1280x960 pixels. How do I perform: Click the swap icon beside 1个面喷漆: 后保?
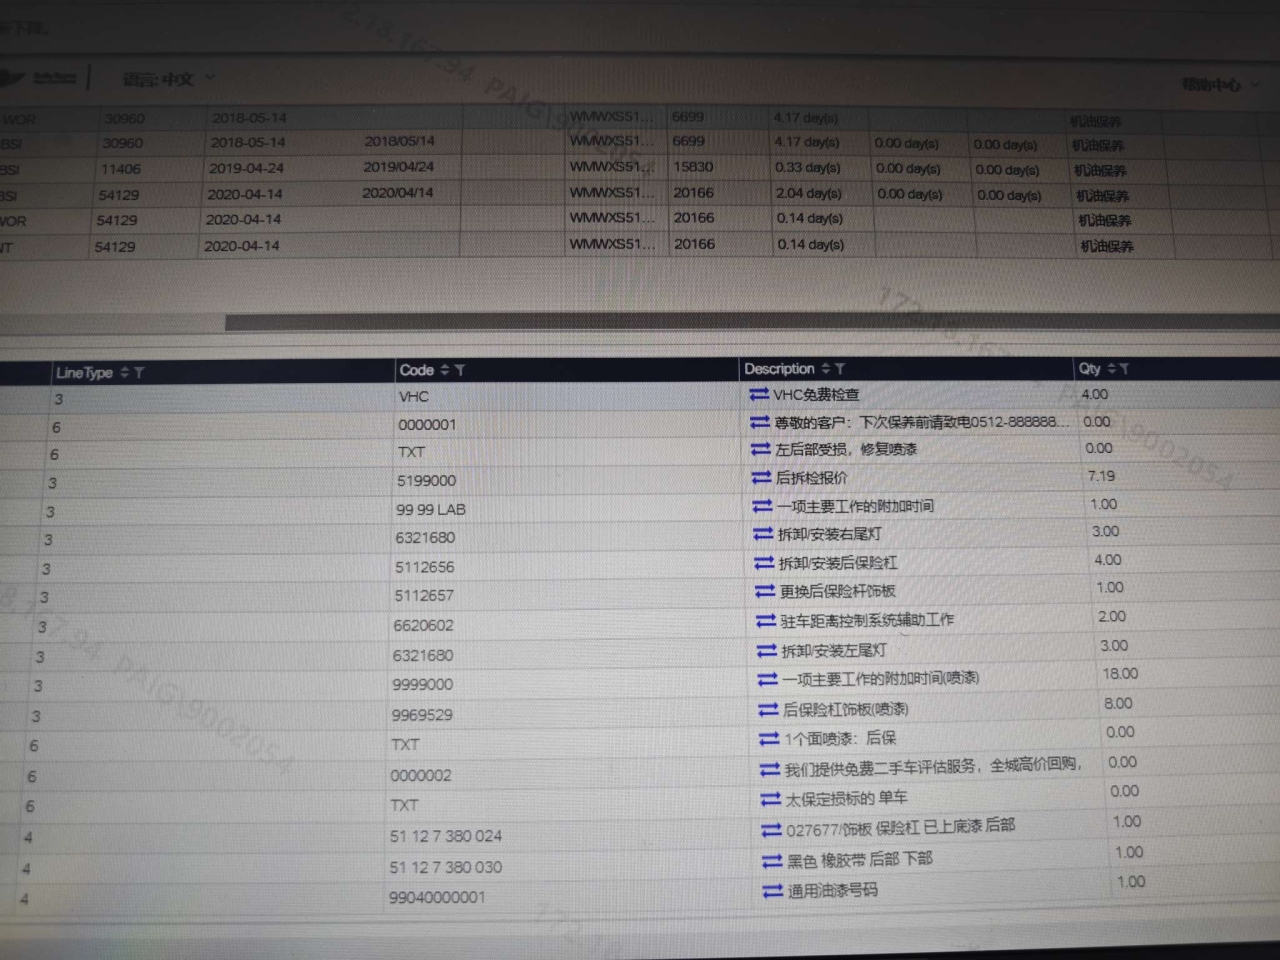pos(770,739)
